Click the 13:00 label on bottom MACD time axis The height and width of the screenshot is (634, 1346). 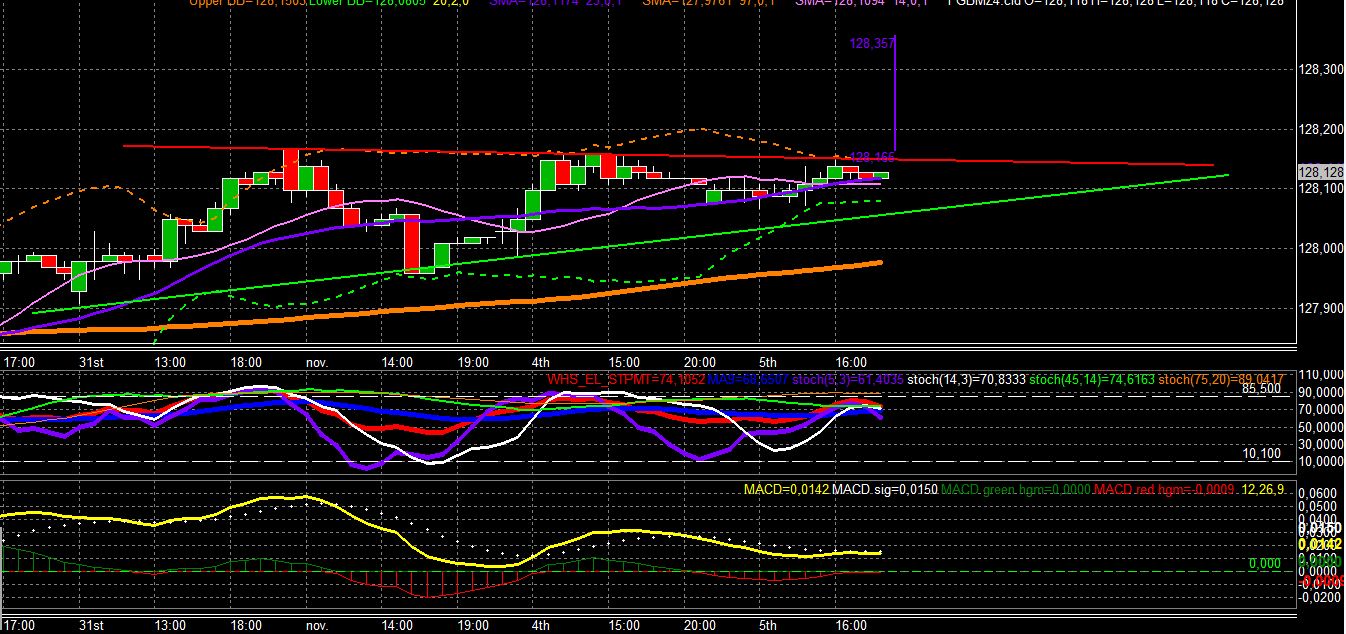click(170, 626)
